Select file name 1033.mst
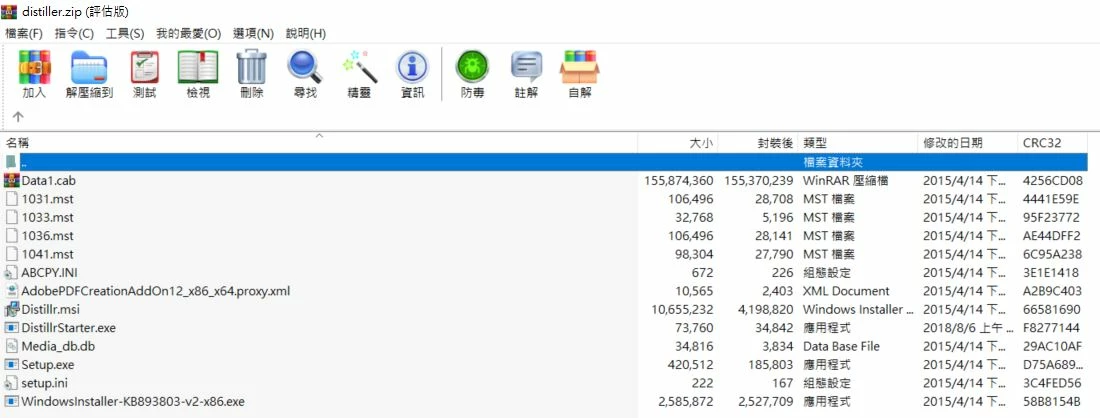This screenshot has width=1100, height=418. (48, 217)
